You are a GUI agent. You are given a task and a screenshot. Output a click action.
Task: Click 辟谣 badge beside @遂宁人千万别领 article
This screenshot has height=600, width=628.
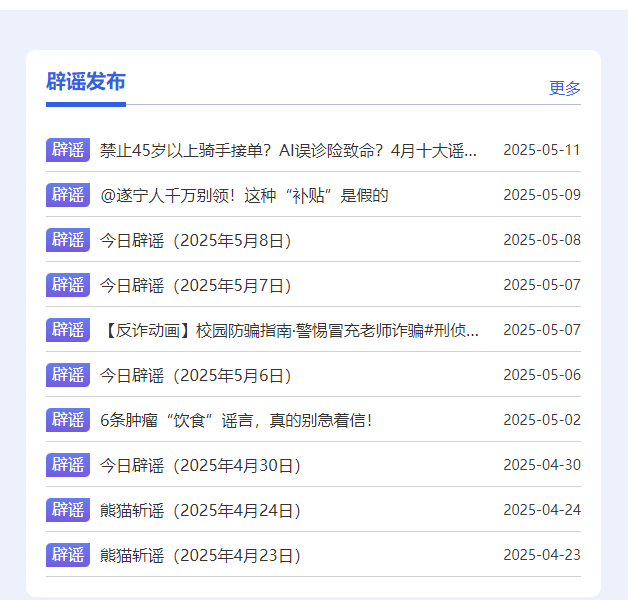(68, 195)
